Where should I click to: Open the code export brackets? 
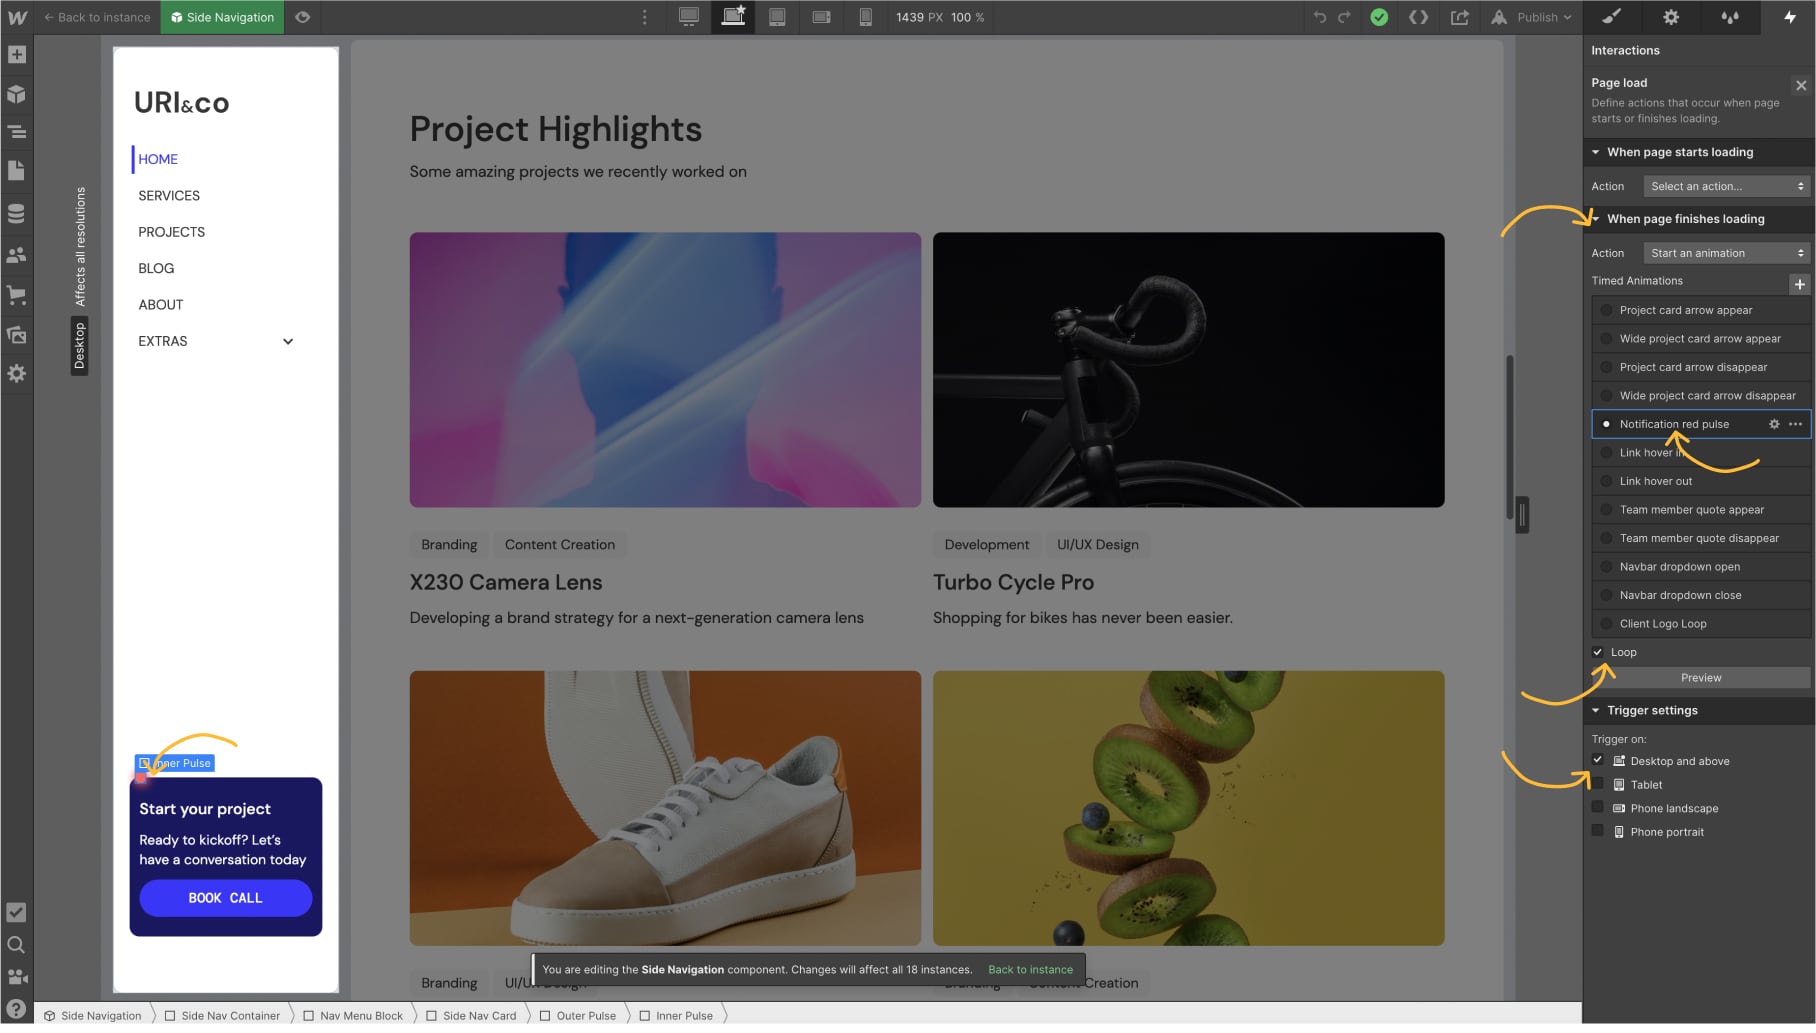click(1418, 17)
